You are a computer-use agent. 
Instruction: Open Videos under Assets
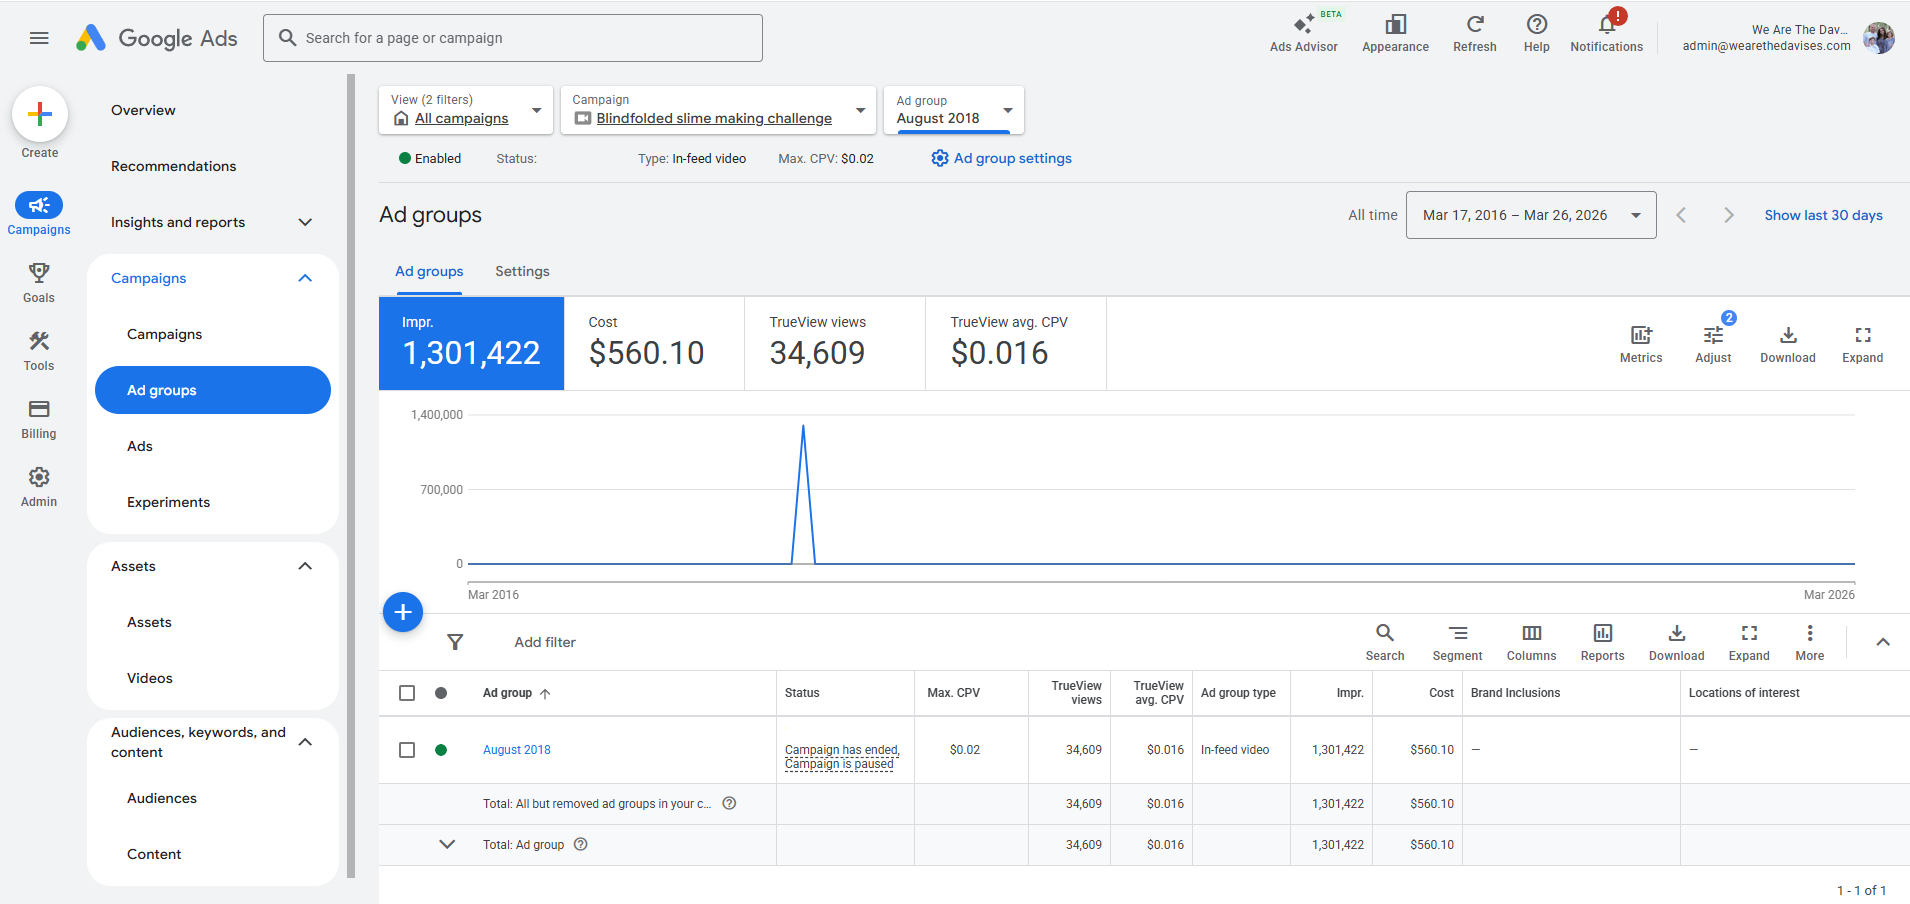150,678
